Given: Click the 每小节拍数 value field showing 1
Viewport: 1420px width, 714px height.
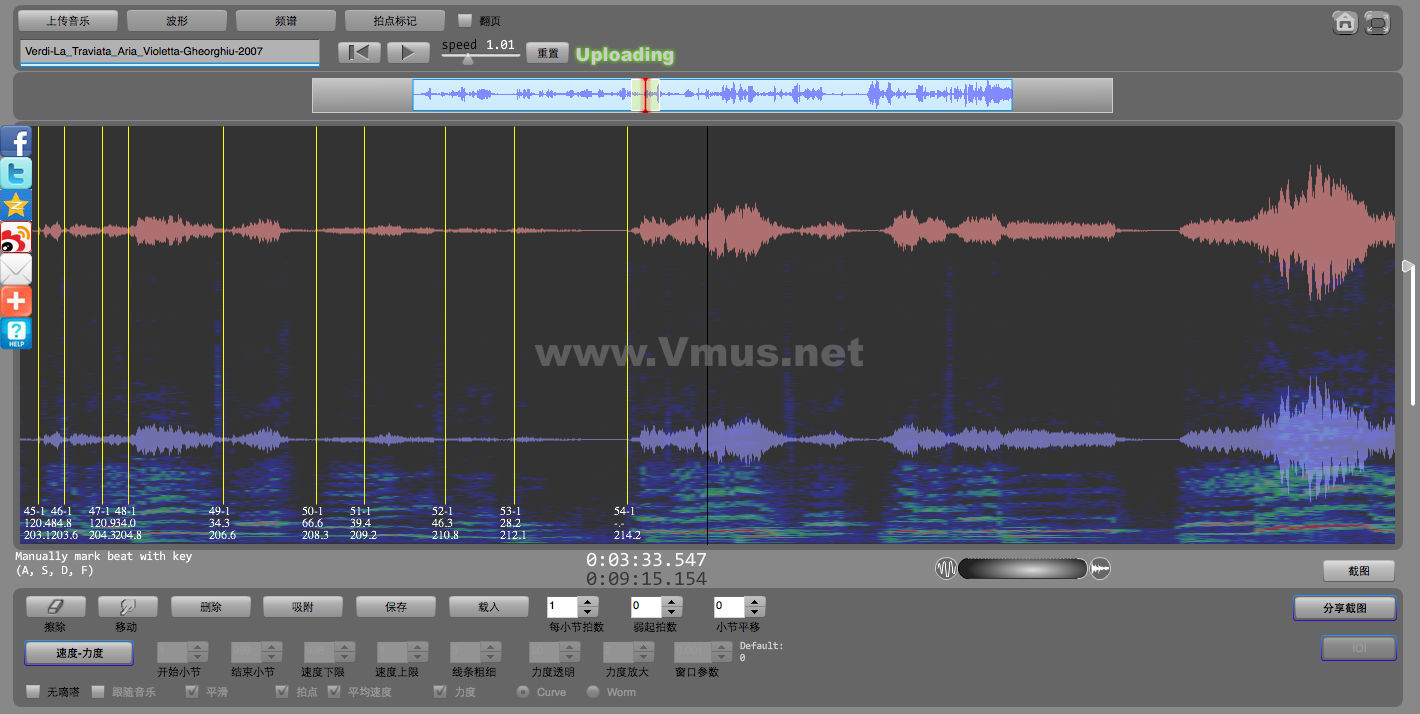Looking at the screenshot, I should pos(563,607).
